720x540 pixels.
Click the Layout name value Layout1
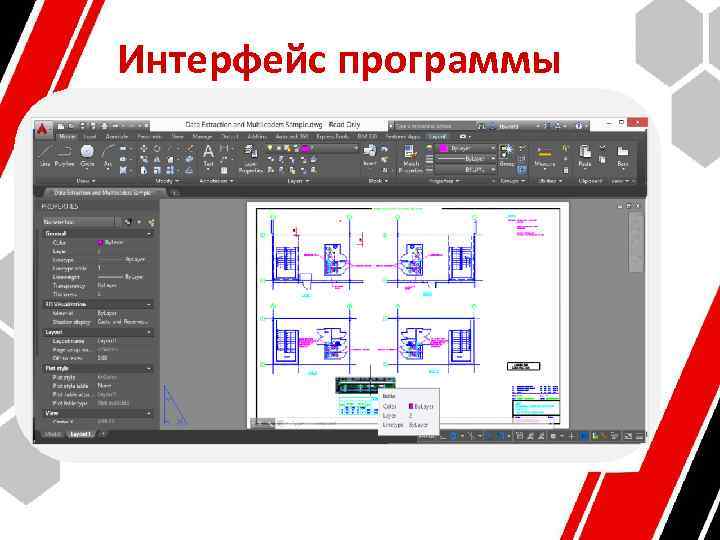click(107, 341)
